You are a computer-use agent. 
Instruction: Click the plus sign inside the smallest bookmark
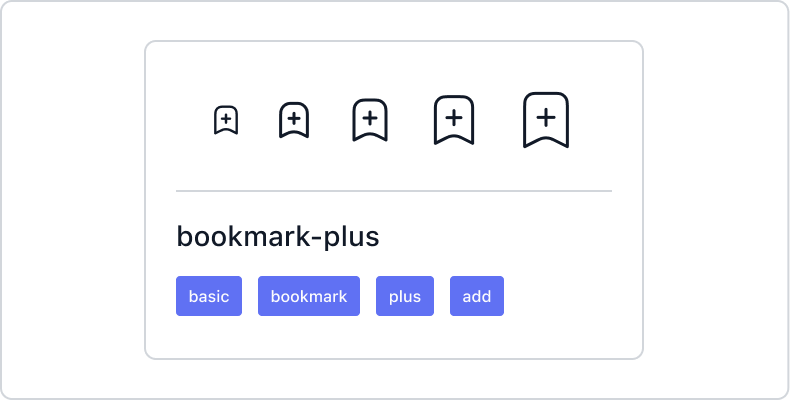click(226, 119)
